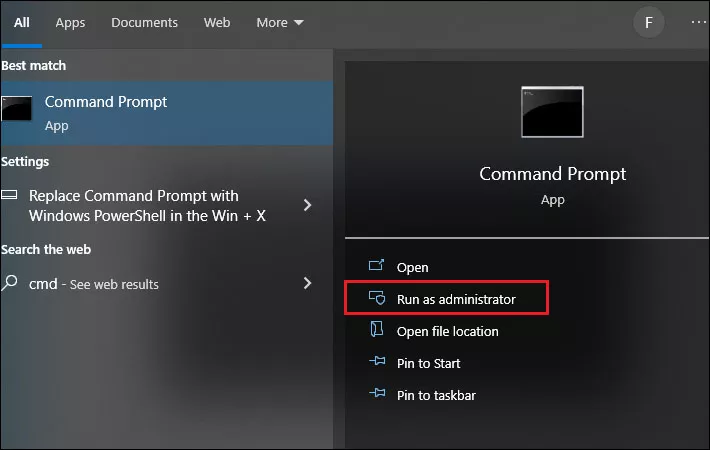Switch to the Apps tab
The width and height of the screenshot is (710, 450).
click(70, 23)
